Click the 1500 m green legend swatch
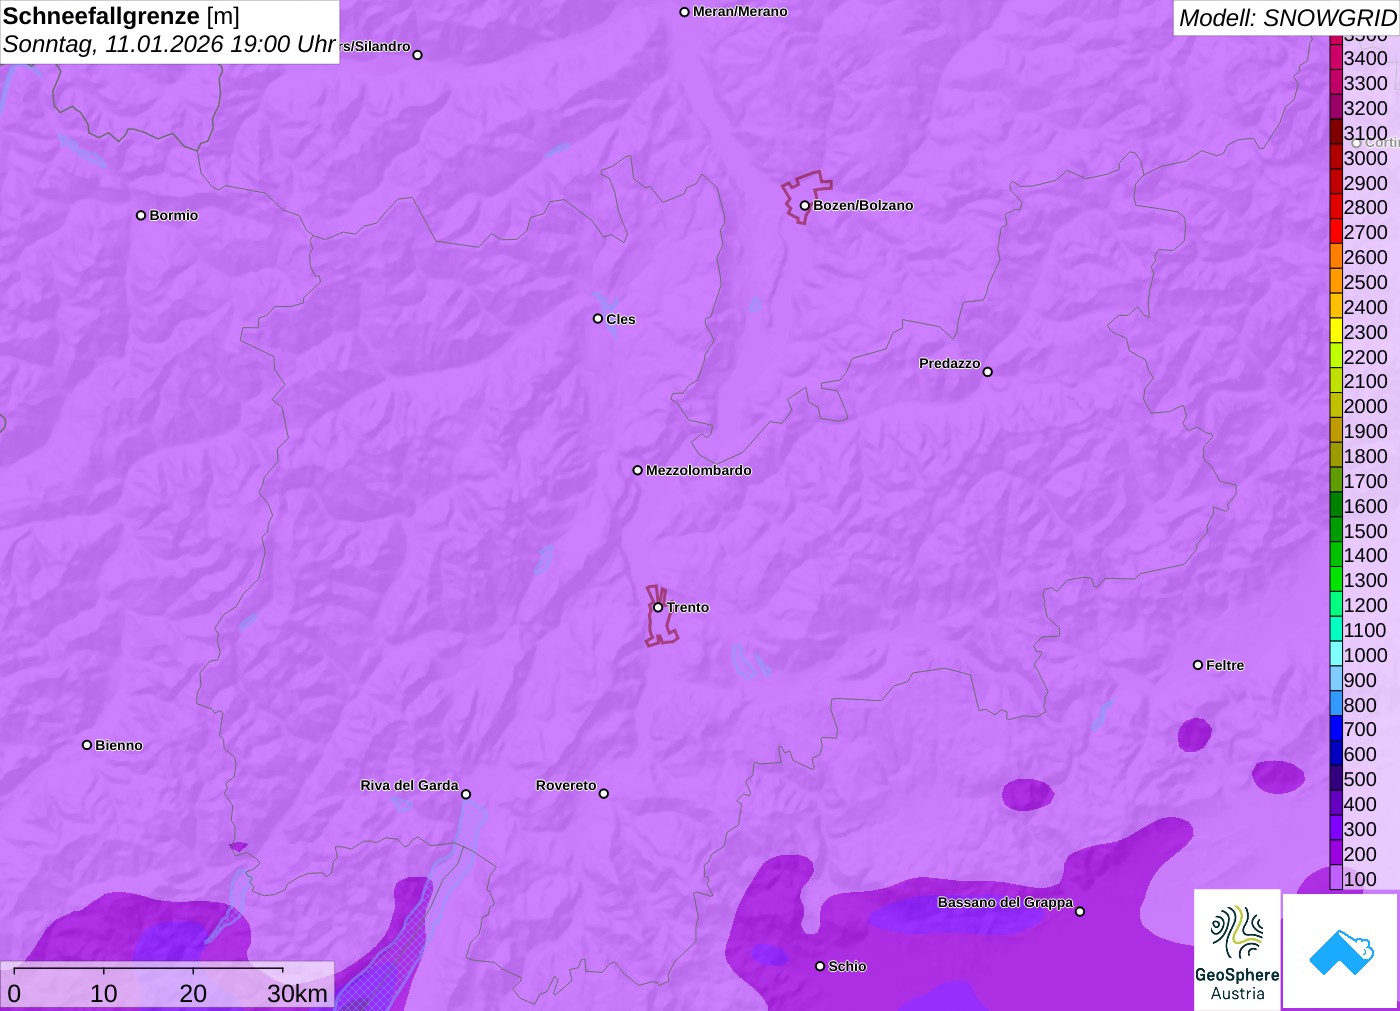The height and width of the screenshot is (1011, 1400). (x=1336, y=531)
